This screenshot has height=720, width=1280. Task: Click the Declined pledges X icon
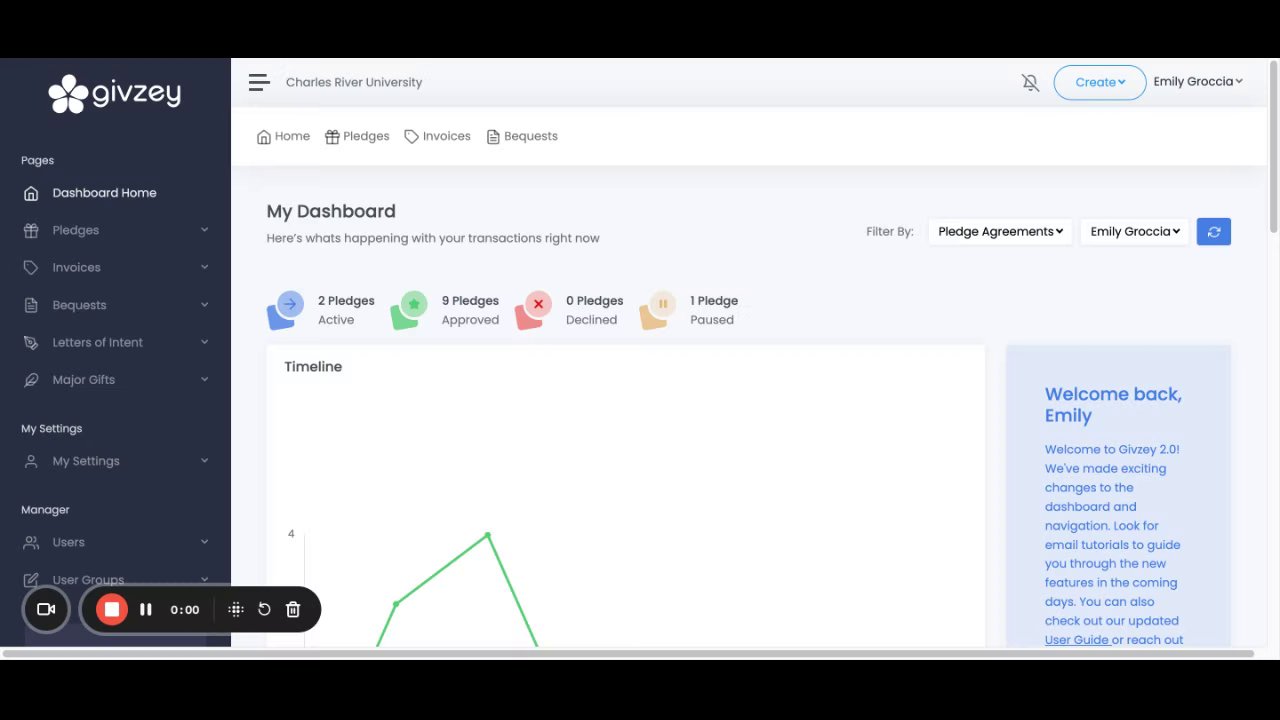tap(534, 309)
